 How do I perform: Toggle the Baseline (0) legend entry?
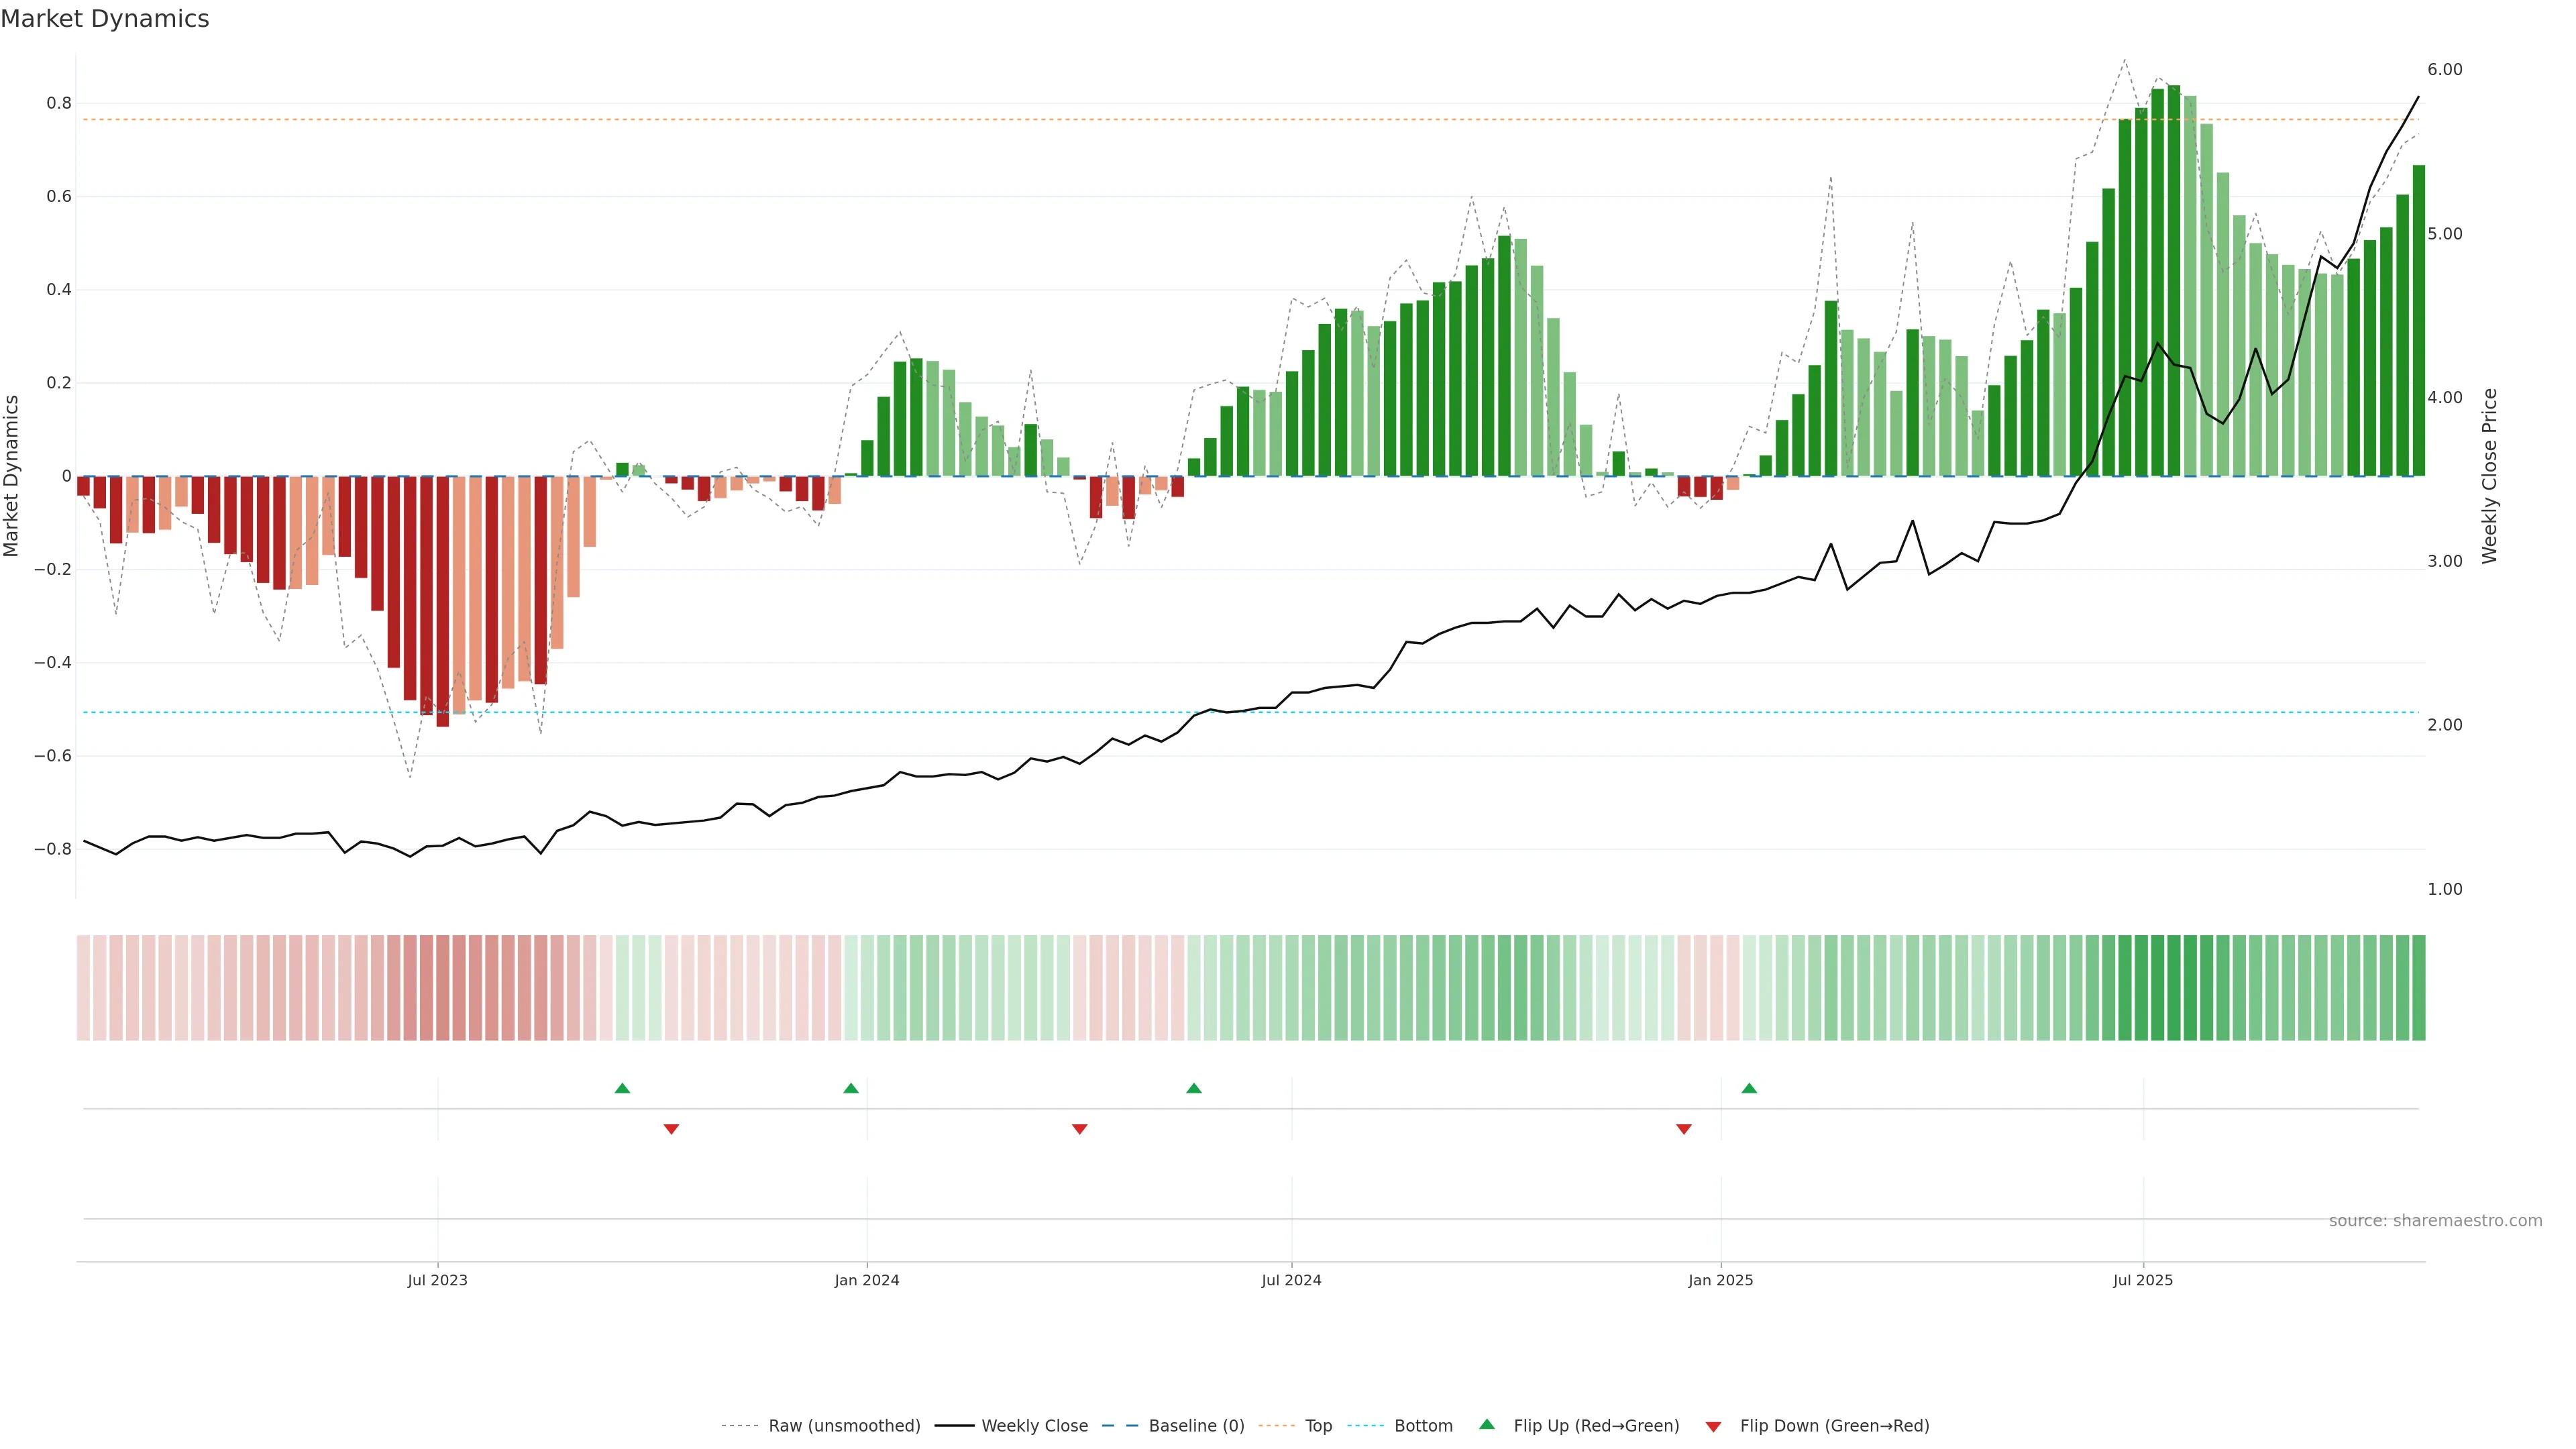1196,1426
